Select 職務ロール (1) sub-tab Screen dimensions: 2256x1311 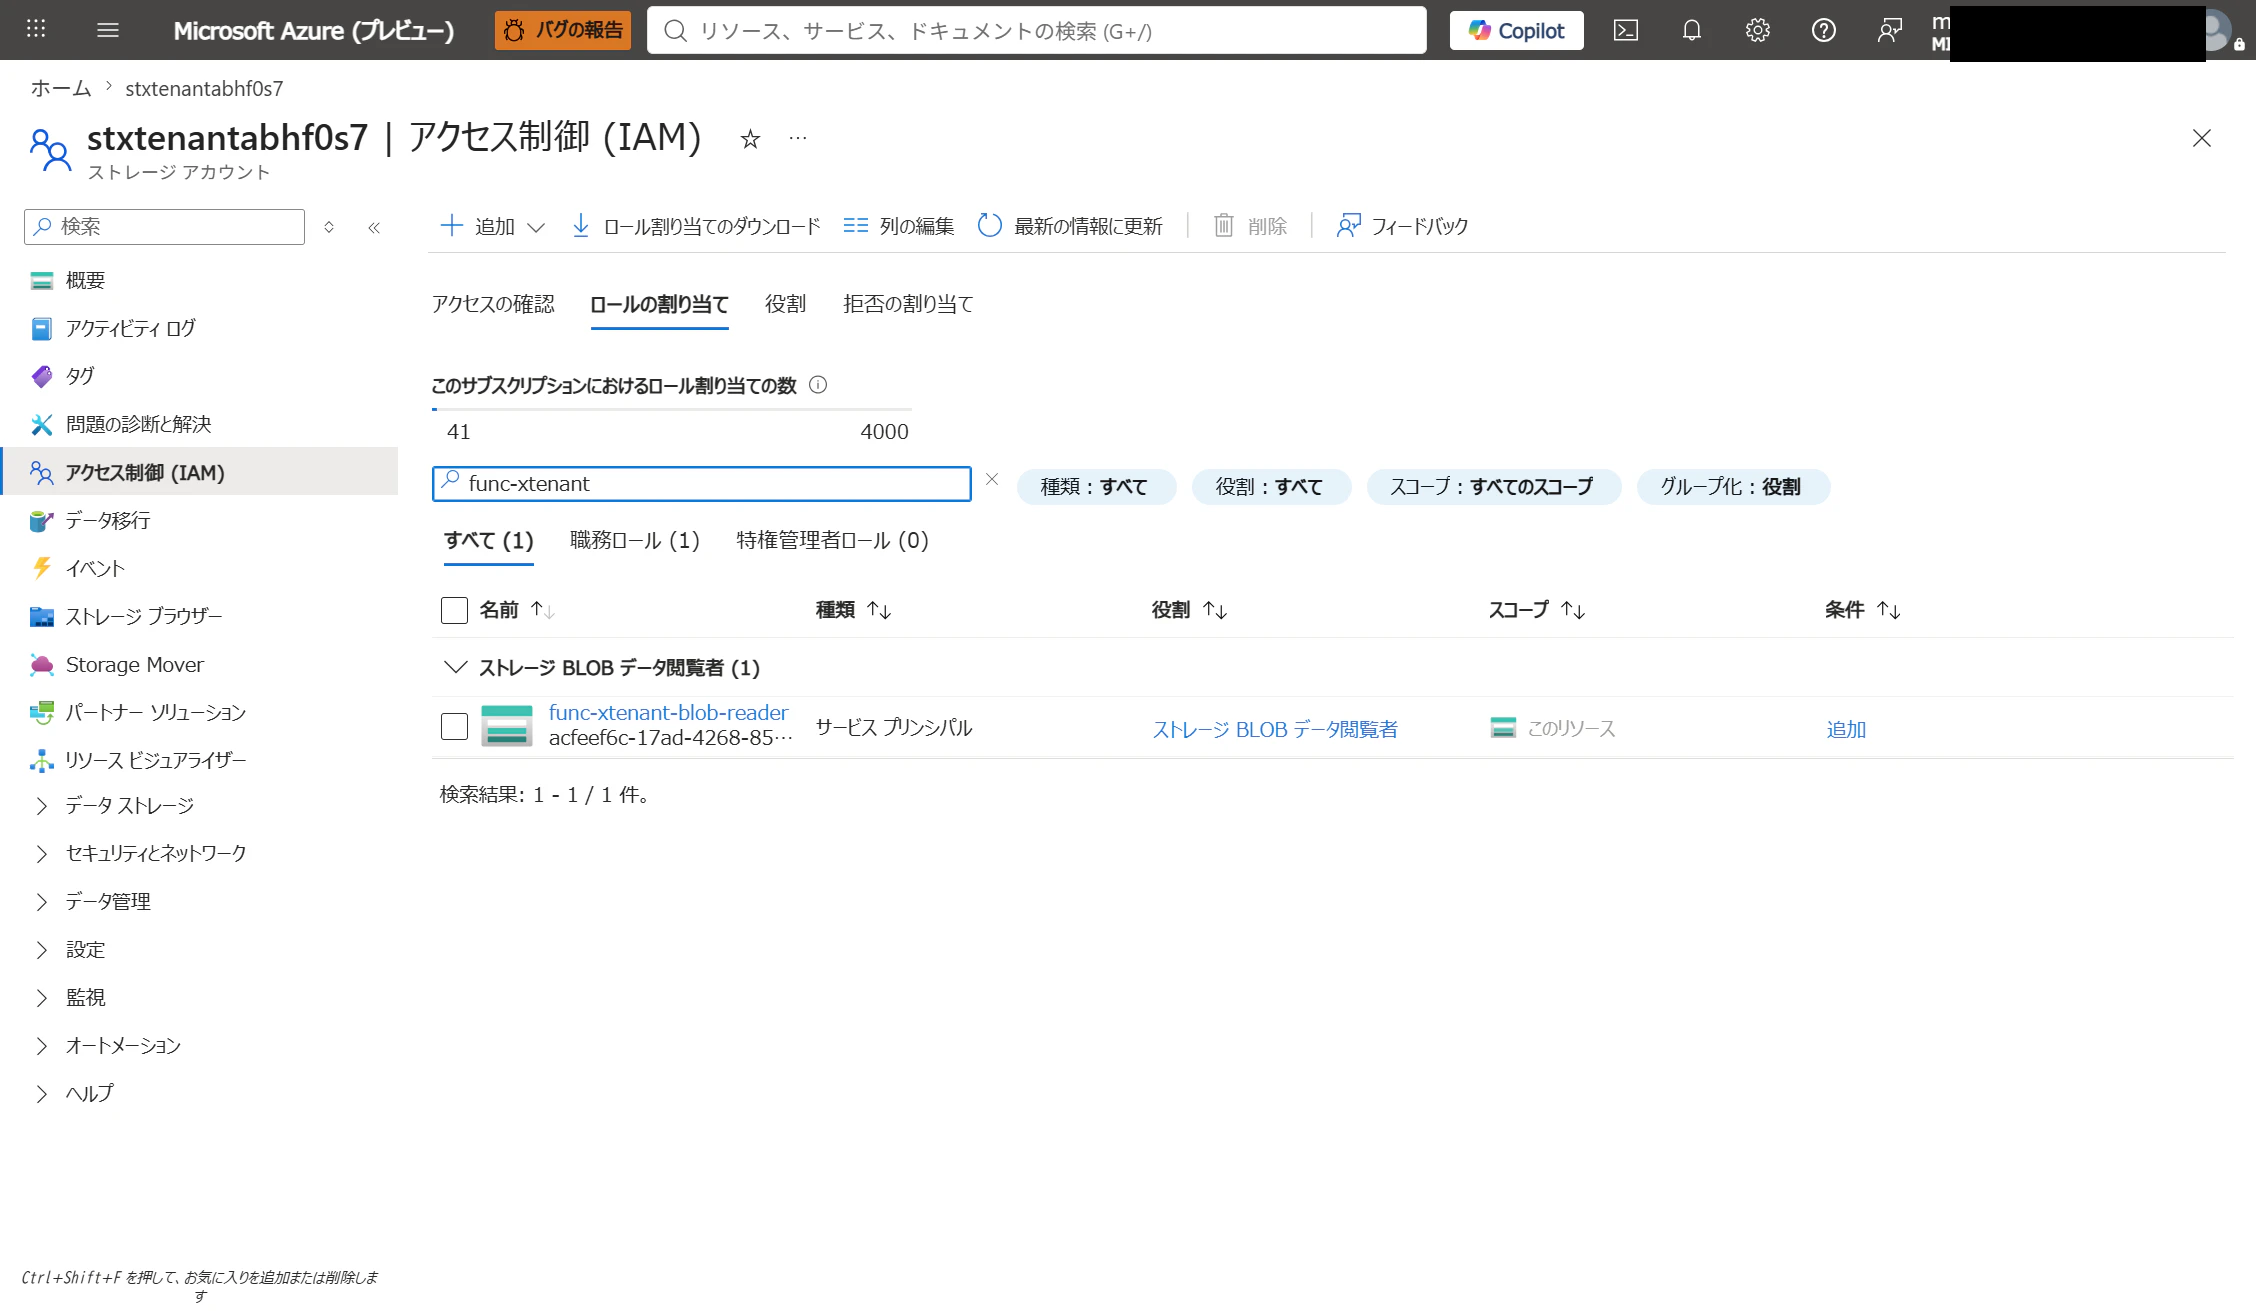pos(635,541)
